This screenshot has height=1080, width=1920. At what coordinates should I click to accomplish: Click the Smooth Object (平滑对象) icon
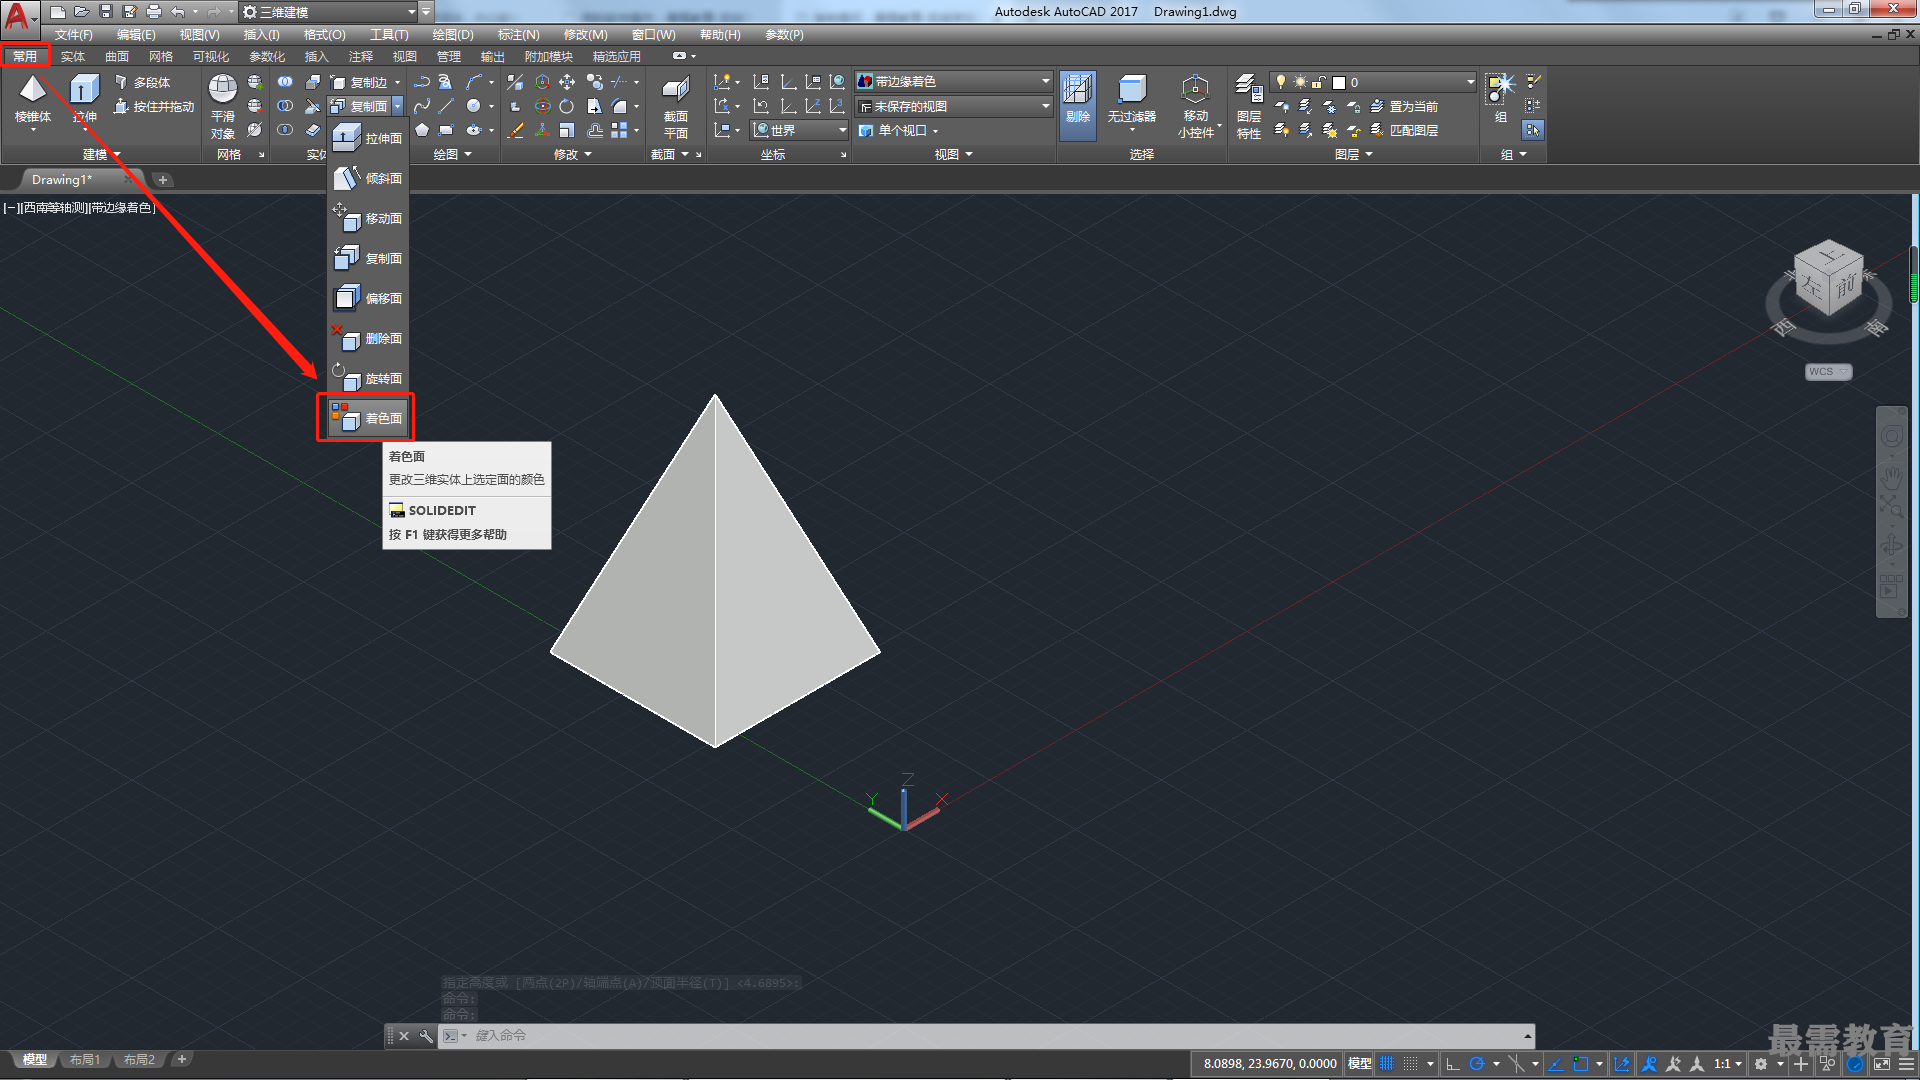223,107
